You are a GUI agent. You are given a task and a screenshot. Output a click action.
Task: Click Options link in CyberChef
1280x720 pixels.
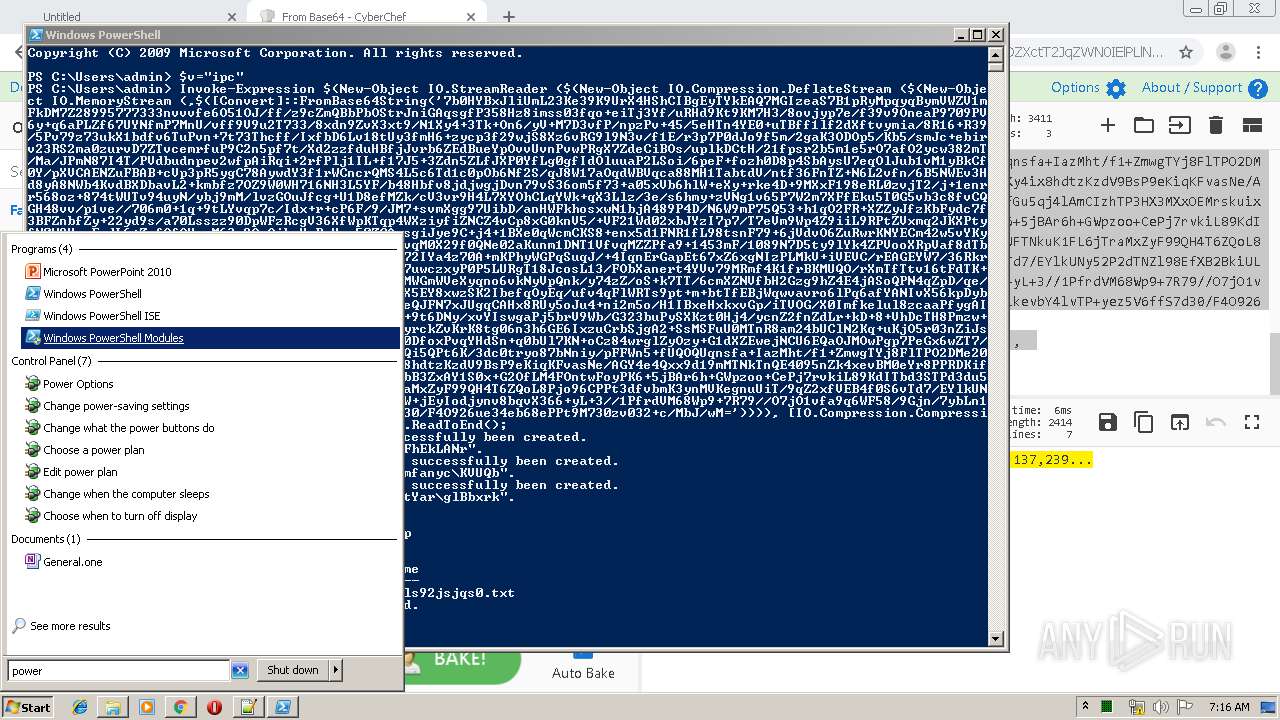(x=1075, y=88)
